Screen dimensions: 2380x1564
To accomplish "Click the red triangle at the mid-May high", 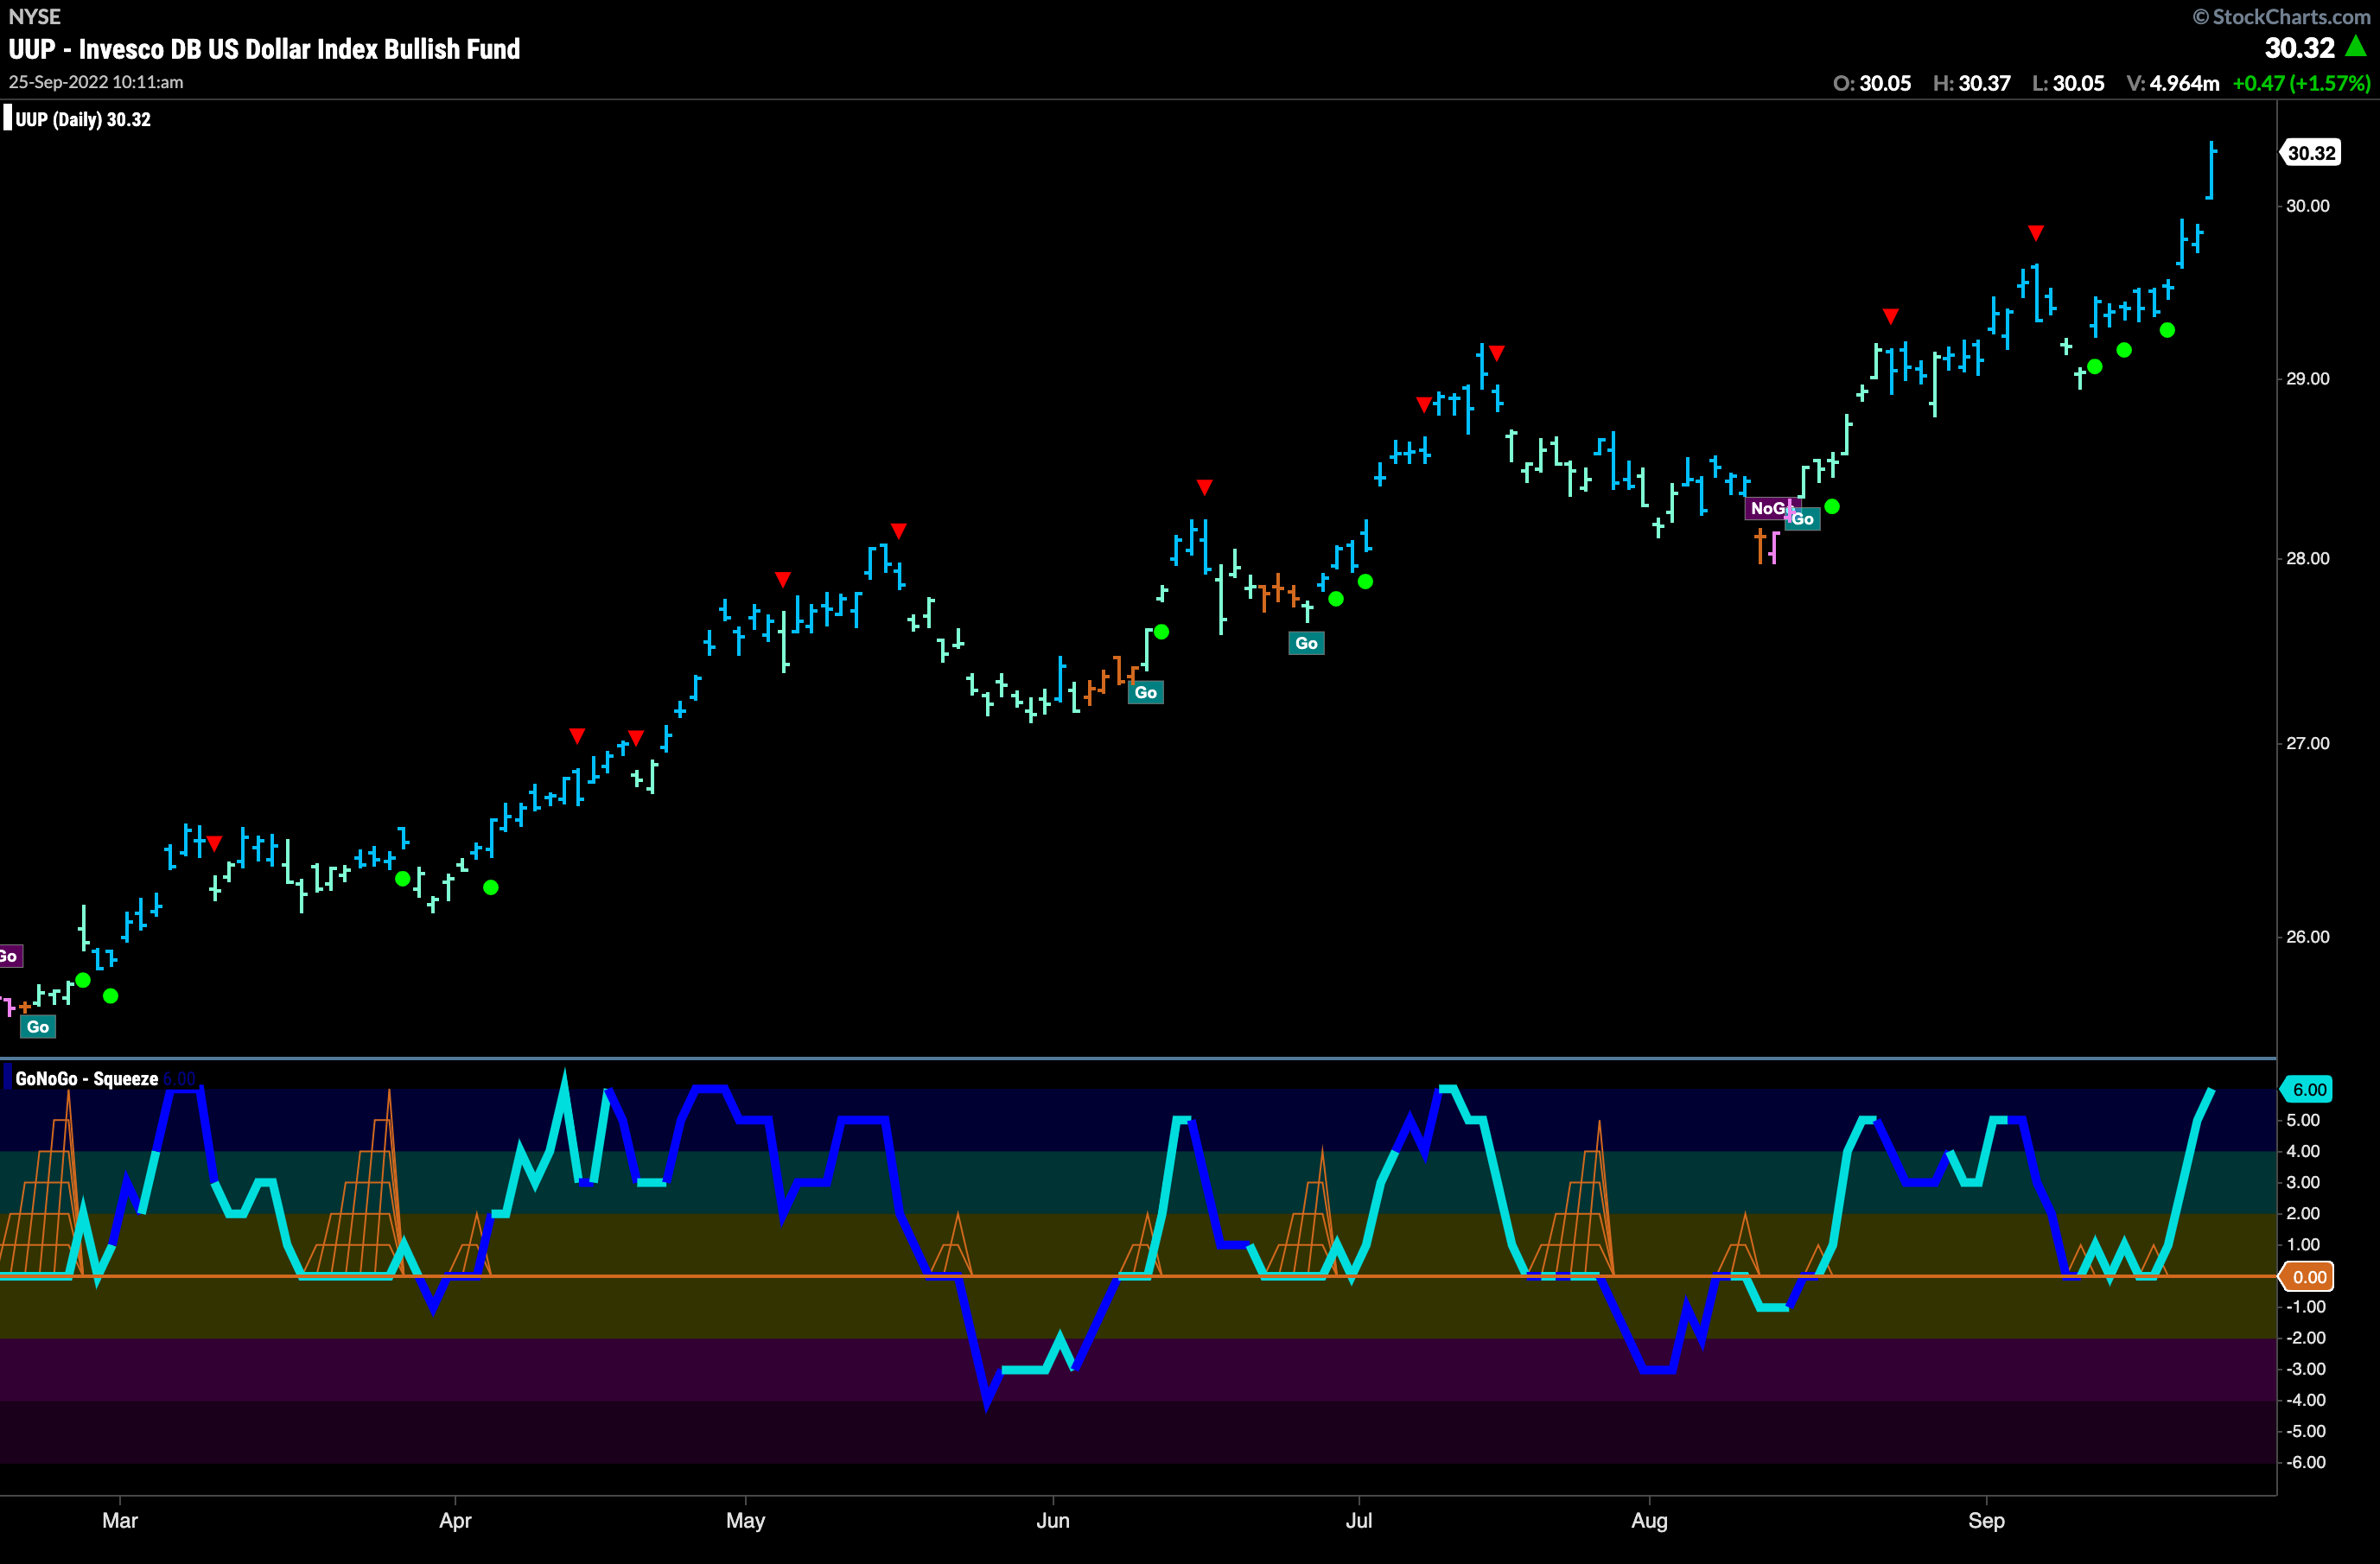I will coord(899,530).
